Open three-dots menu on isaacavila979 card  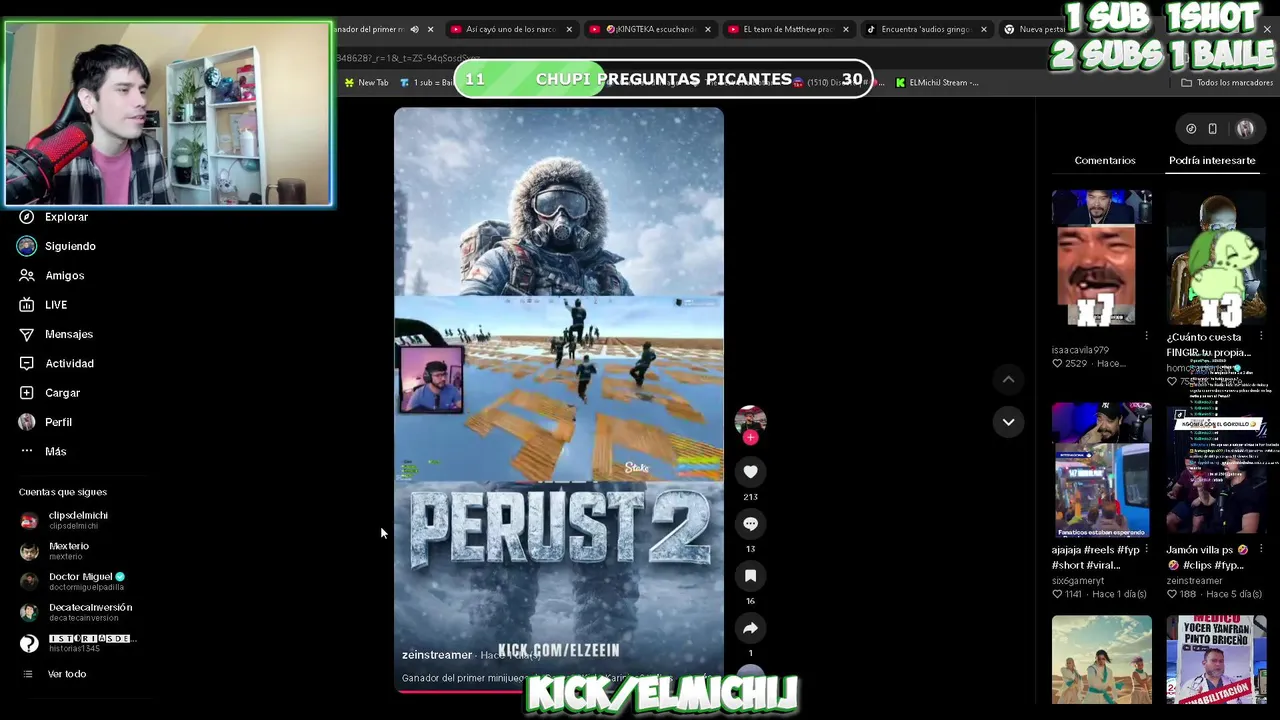pyautogui.click(x=1146, y=336)
